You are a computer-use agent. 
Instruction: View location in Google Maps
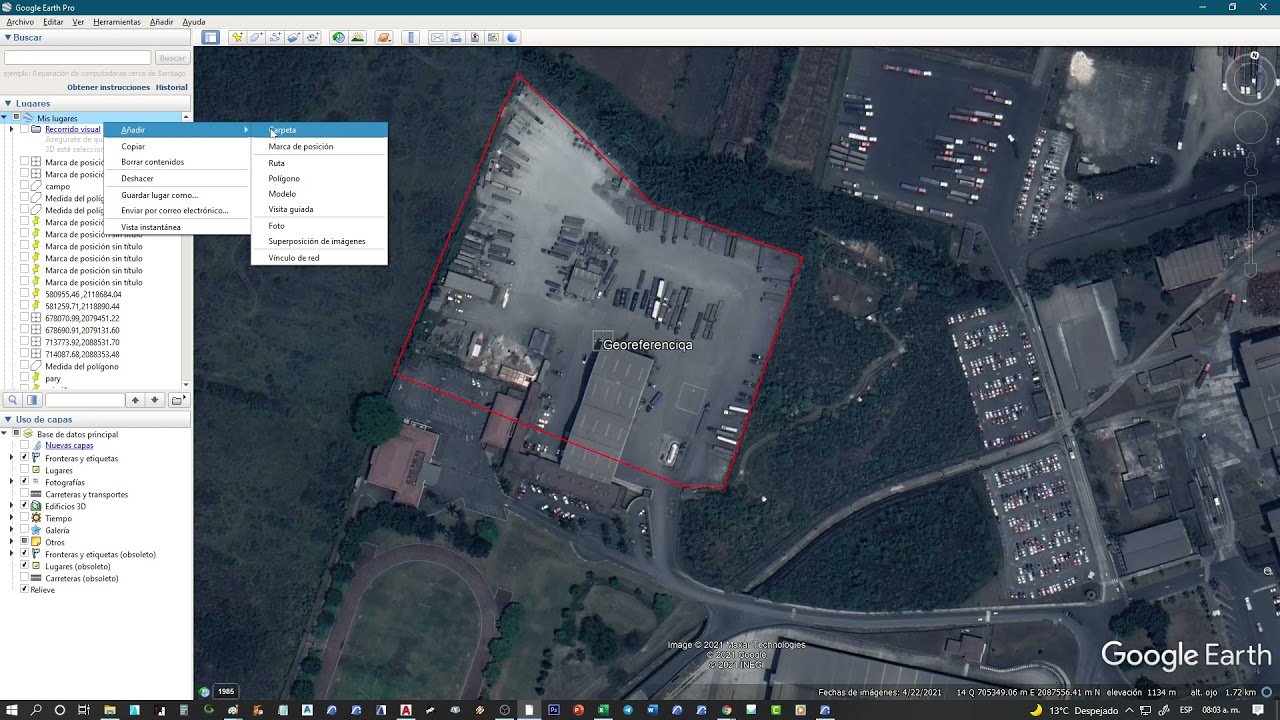coord(494,38)
